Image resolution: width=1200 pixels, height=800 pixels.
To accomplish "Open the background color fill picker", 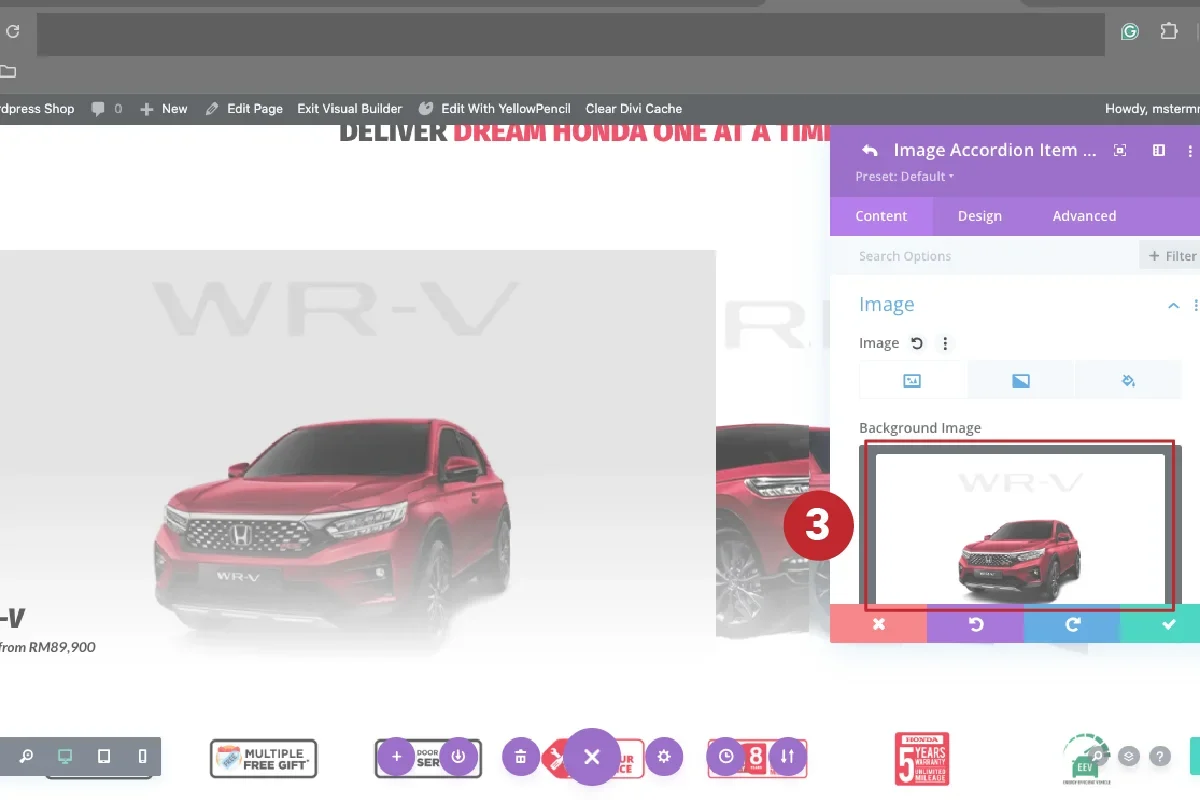I will pyautogui.click(x=1129, y=380).
